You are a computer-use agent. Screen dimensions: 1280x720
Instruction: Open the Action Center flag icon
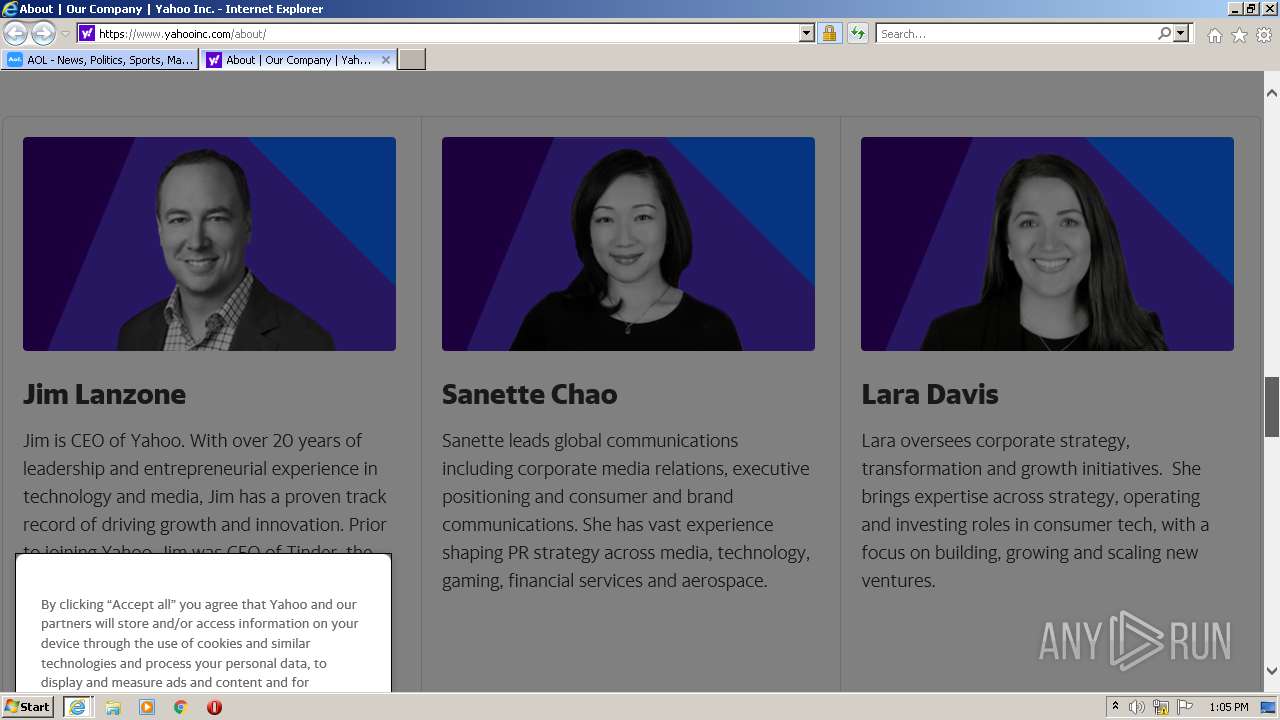coord(1185,707)
